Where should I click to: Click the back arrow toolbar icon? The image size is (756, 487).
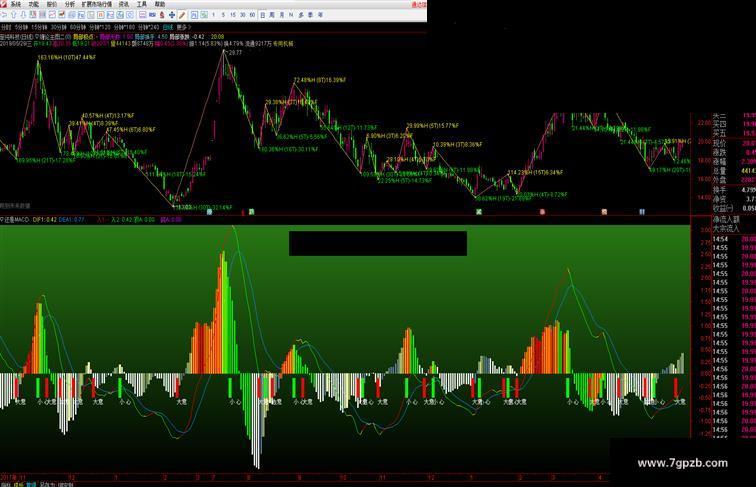coord(4,15)
